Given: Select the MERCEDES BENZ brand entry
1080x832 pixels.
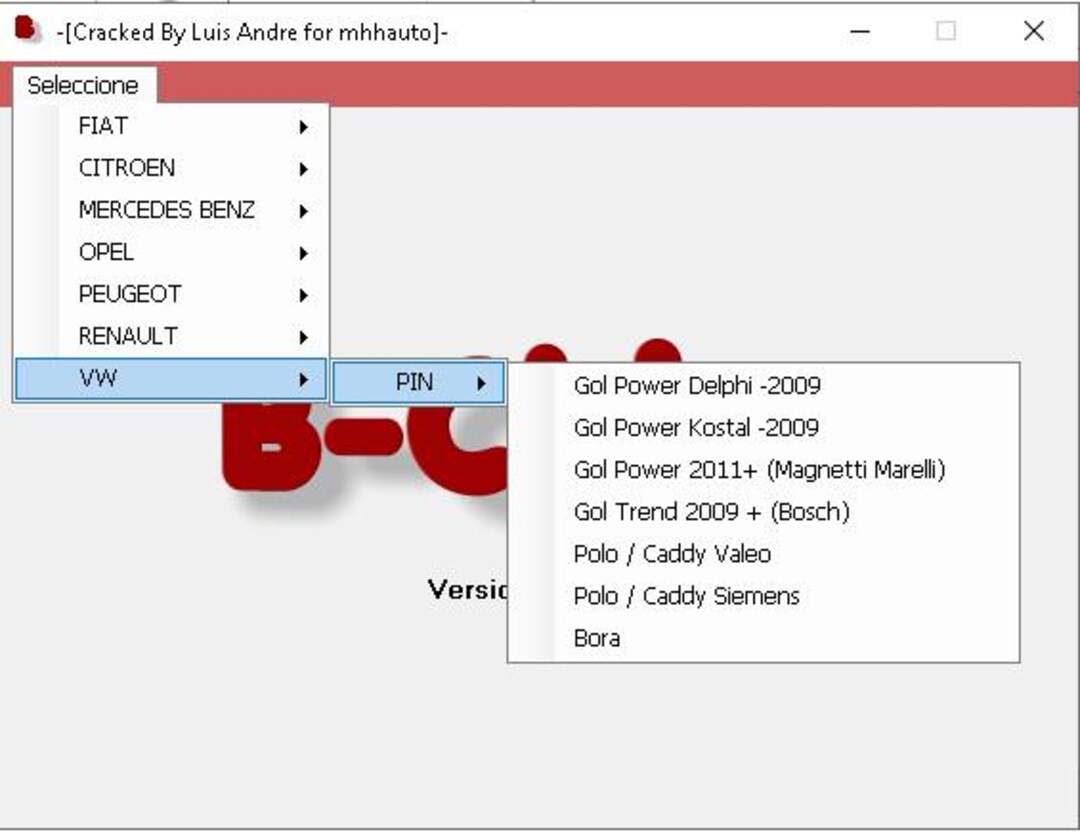Looking at the screenshot, I should coord(166,210).
